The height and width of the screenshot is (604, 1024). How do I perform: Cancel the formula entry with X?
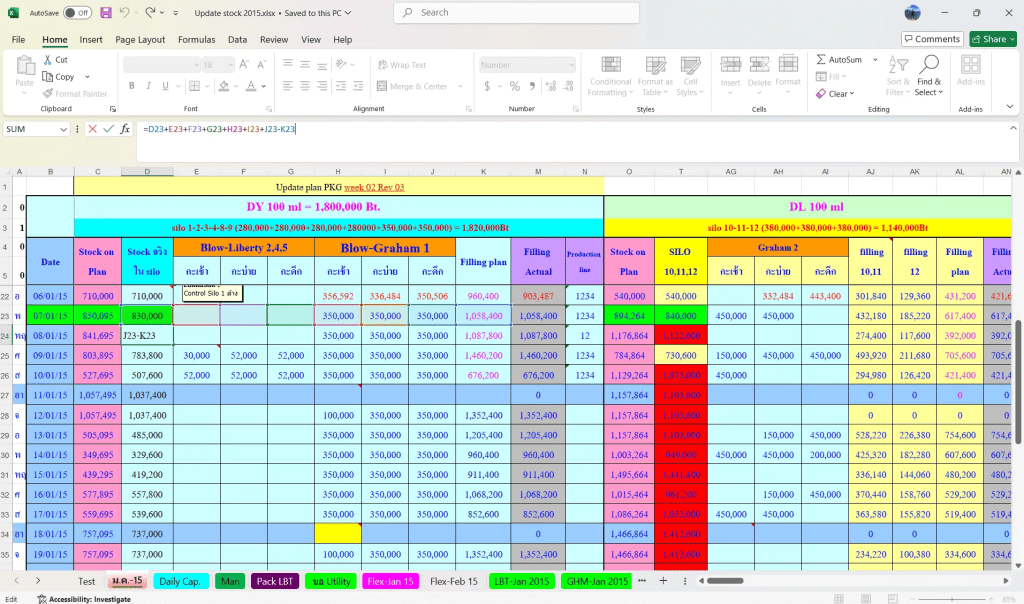pos(92,129)
